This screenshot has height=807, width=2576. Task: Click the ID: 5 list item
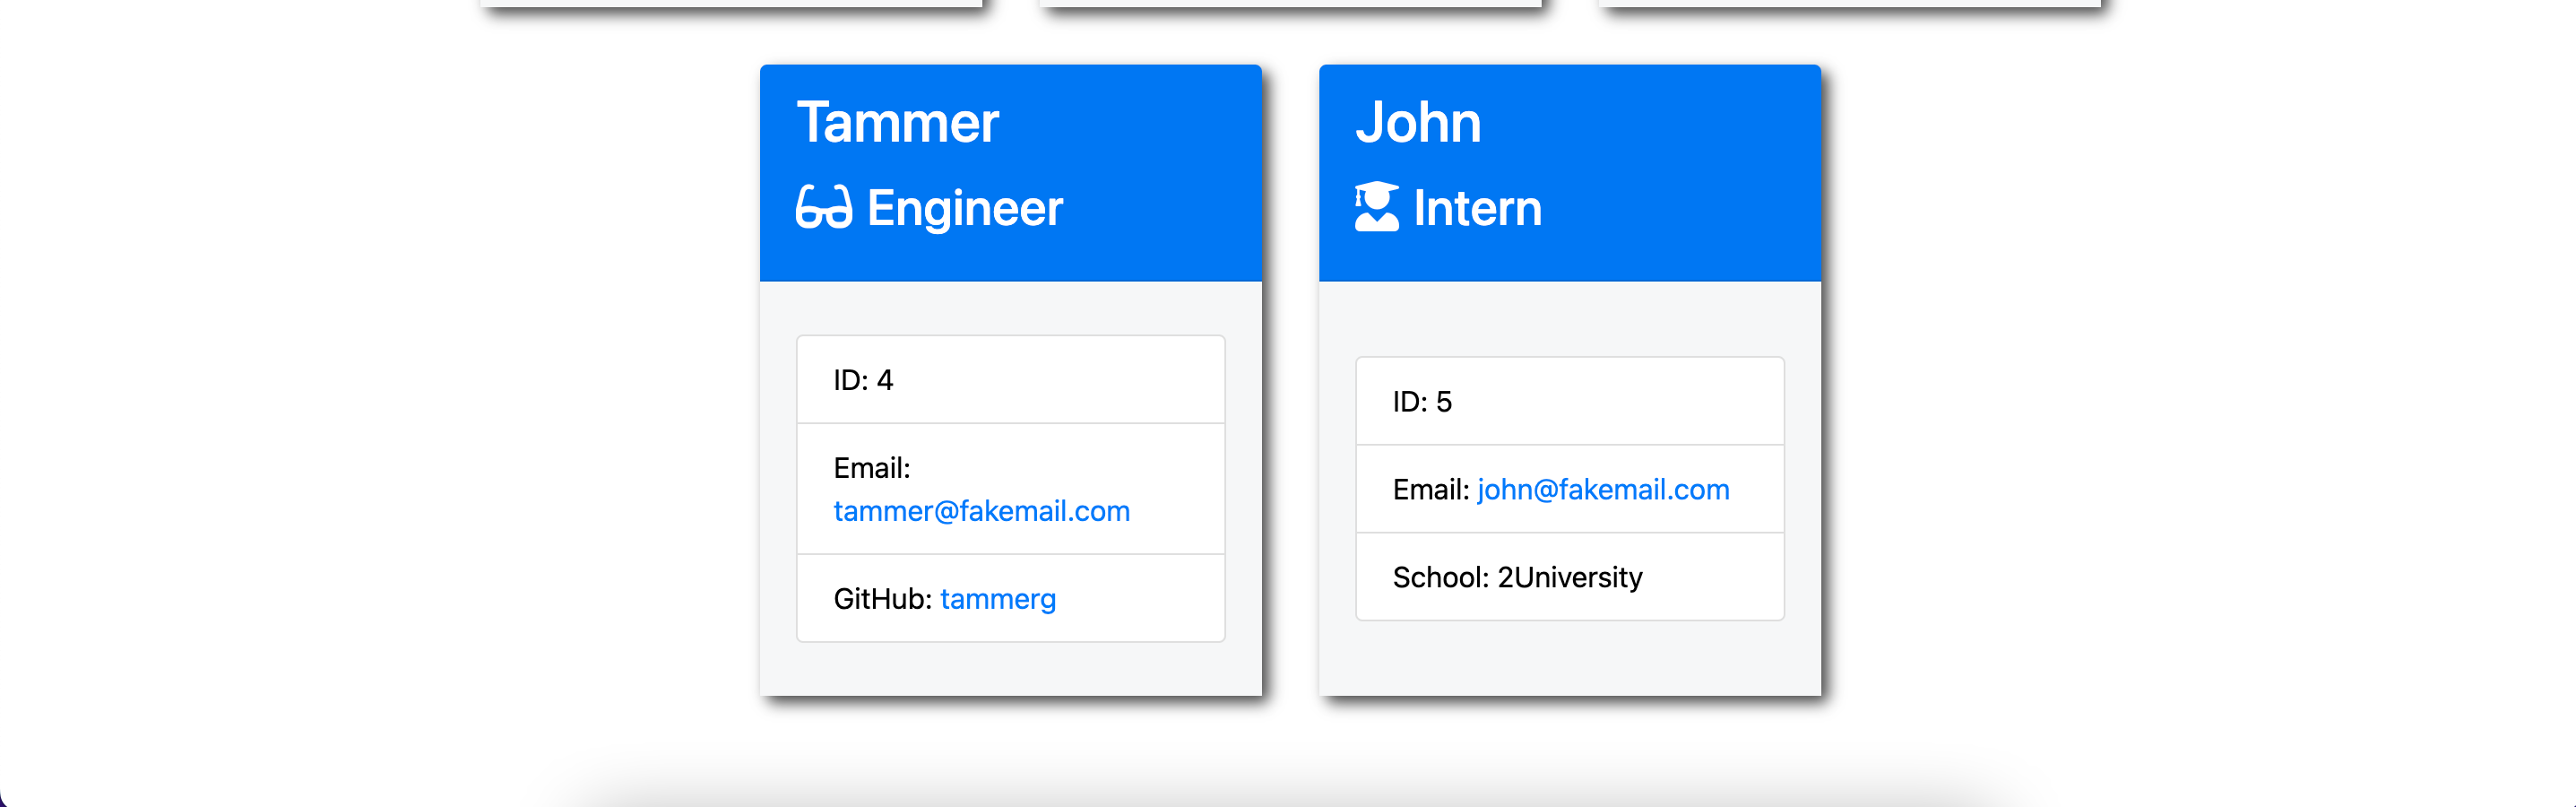[1569, 401]
